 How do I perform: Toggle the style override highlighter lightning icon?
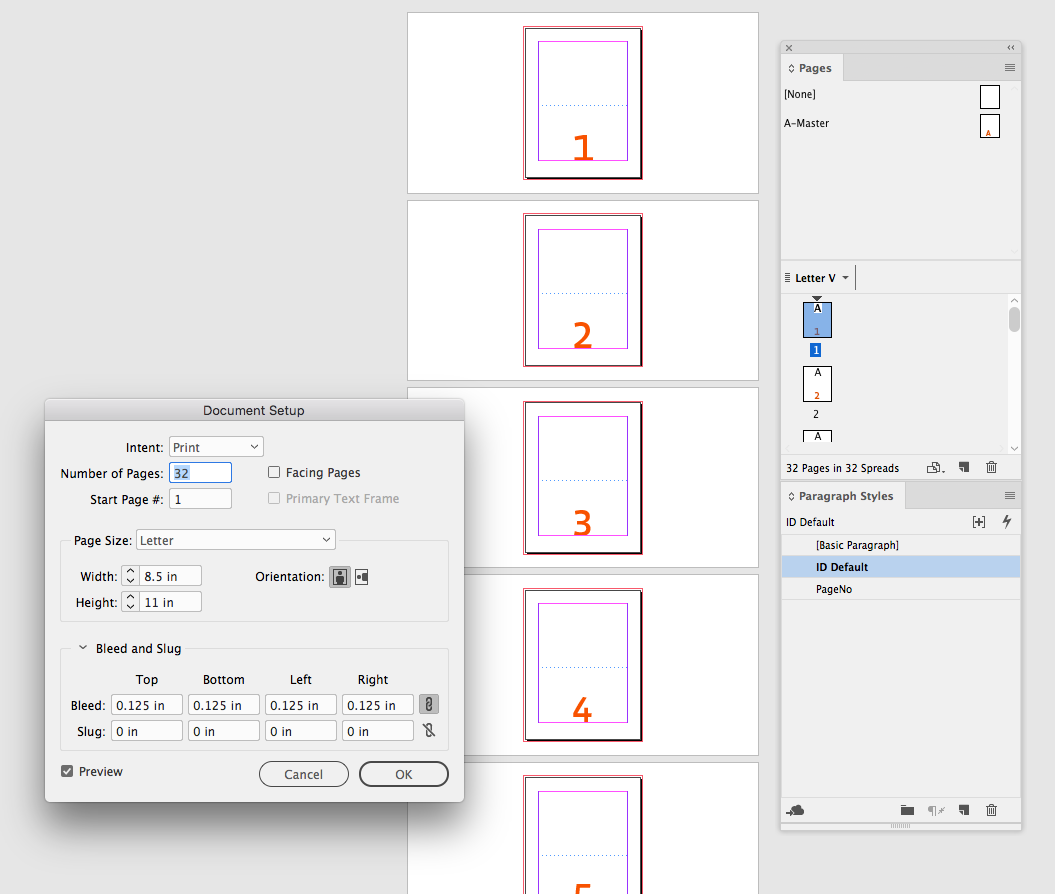click(x=1007, y=521)
